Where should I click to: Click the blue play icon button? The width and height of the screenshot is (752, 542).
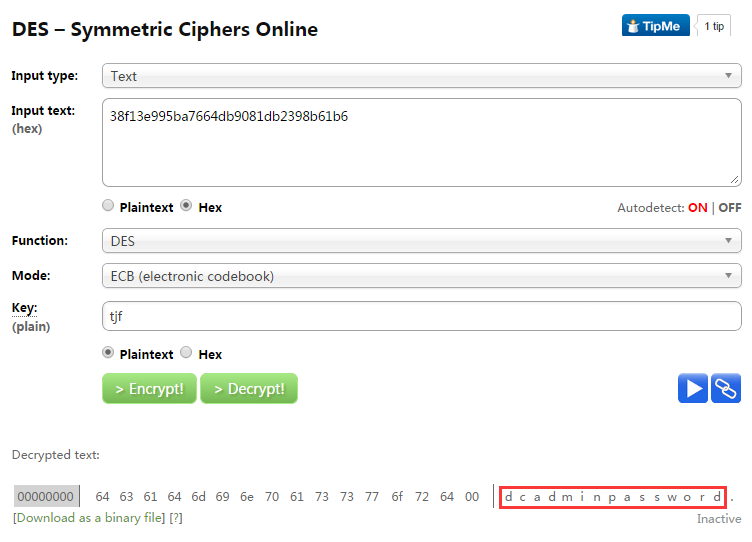click(693, 389)
